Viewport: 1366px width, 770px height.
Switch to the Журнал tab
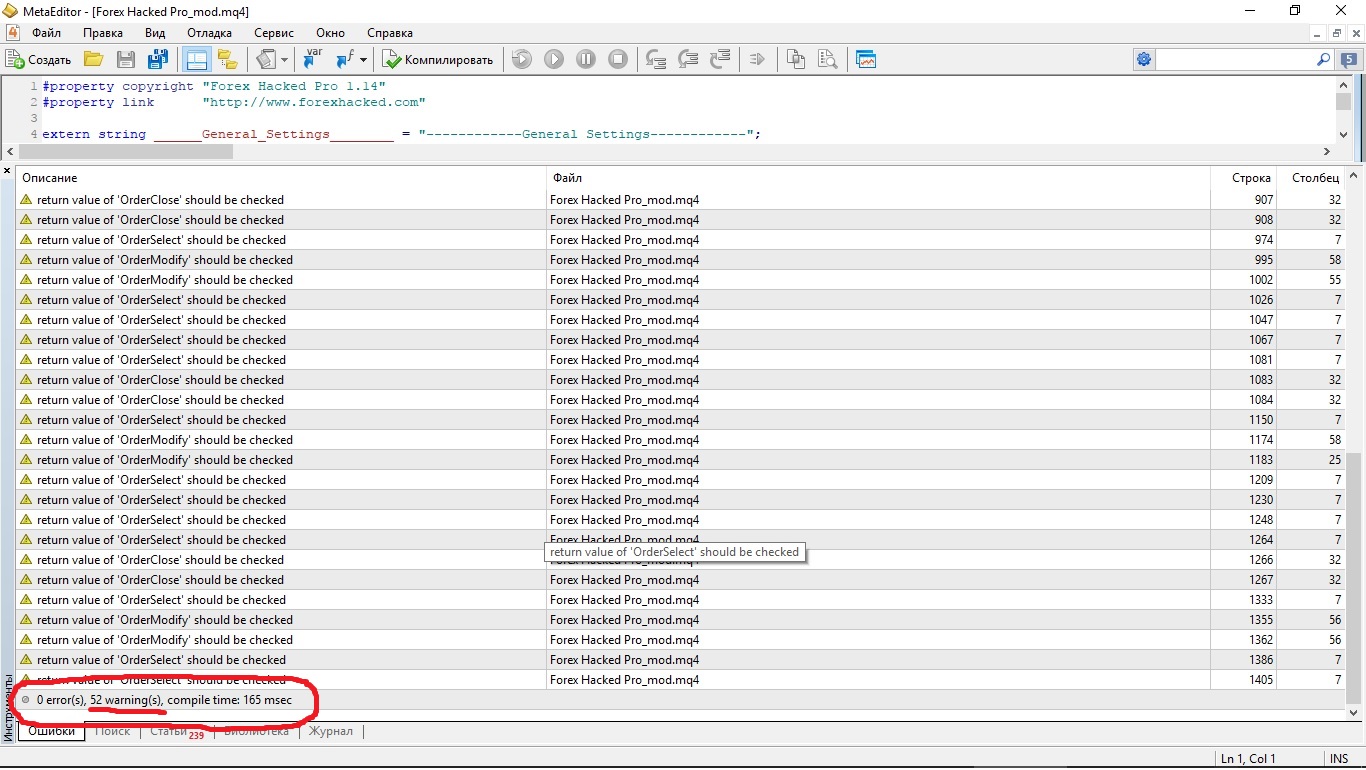point(330,731)
